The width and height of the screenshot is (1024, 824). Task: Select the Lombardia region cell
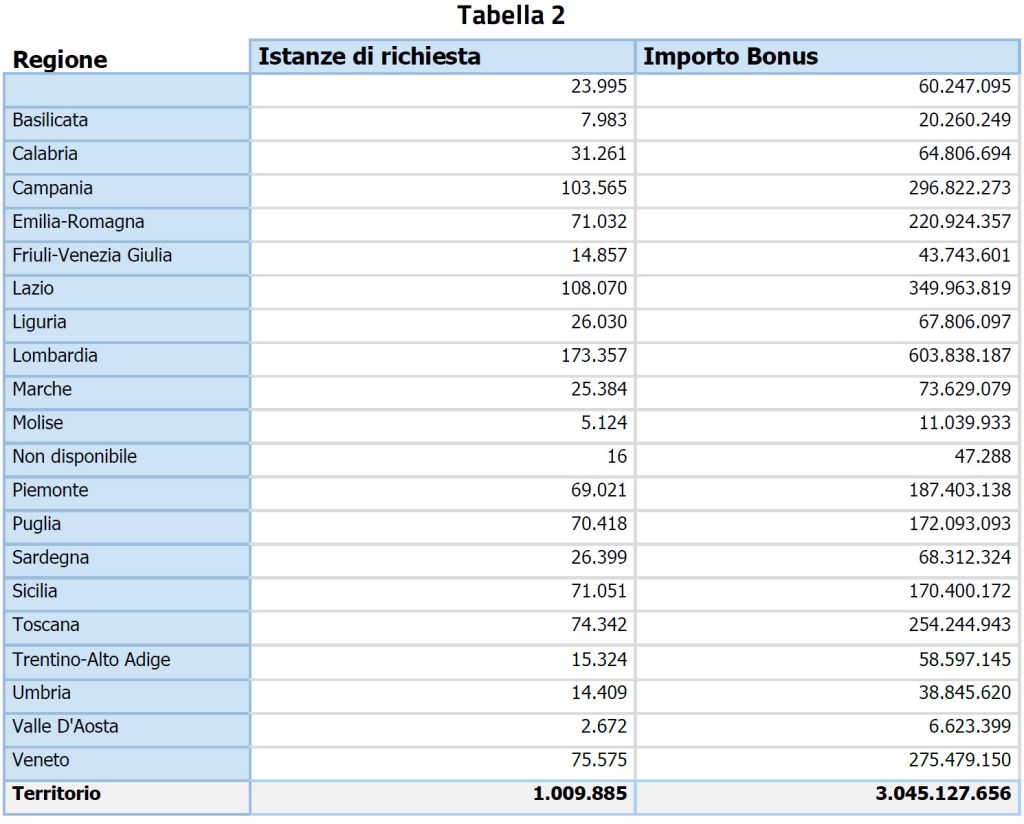(x=55, y=356)
